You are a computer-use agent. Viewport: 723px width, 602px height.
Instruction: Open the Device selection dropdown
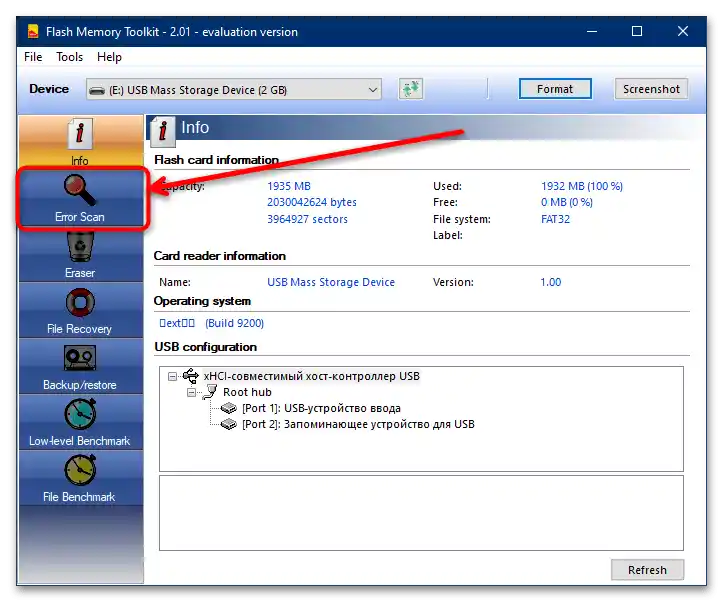(234, 89)
